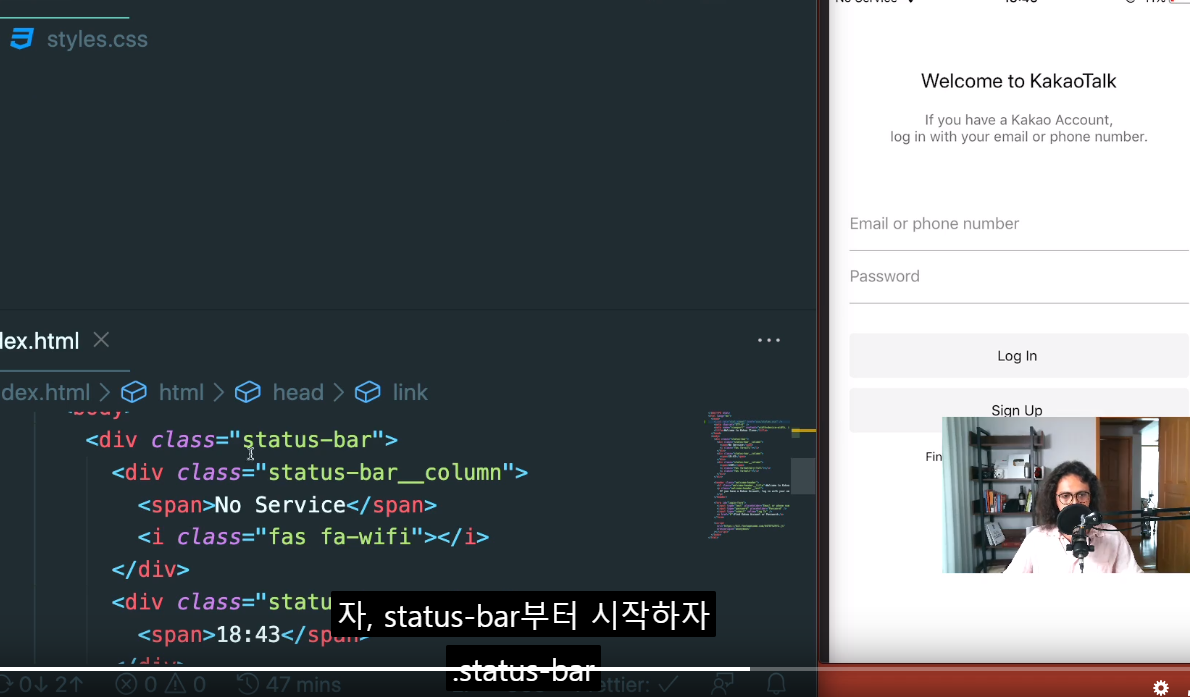Select the html breadcrumb item
Viewport: 1190px width, 697px height.
tap(181, 392)
